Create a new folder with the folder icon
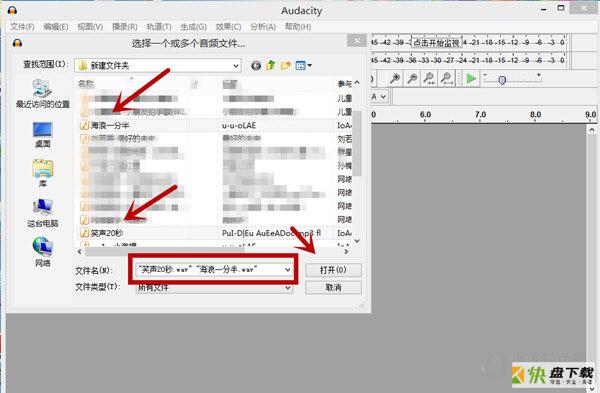The height and width of the screenshot is (393, 600). (285, 65)
